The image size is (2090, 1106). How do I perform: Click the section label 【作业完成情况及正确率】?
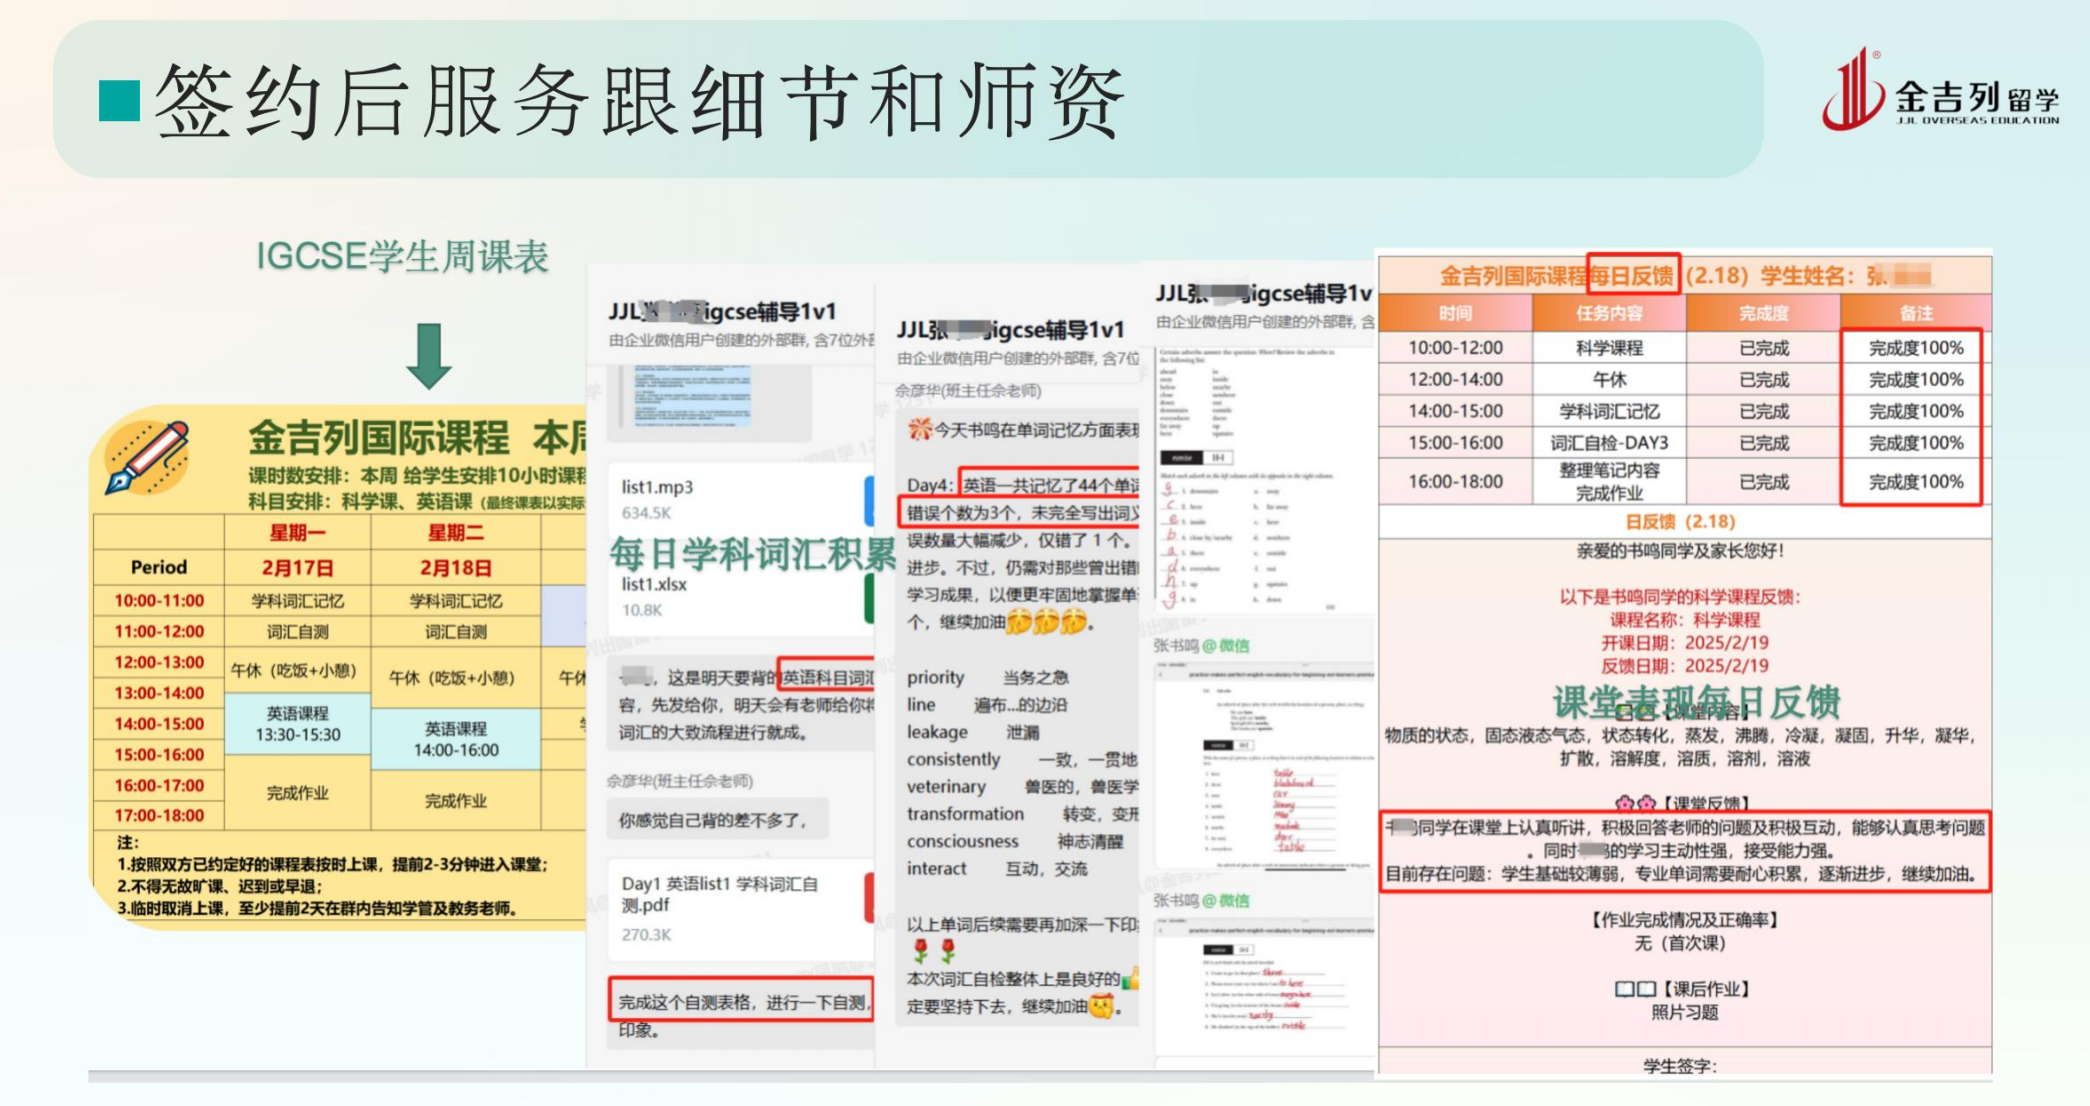pyautogui.click(x=1684, y=919)
